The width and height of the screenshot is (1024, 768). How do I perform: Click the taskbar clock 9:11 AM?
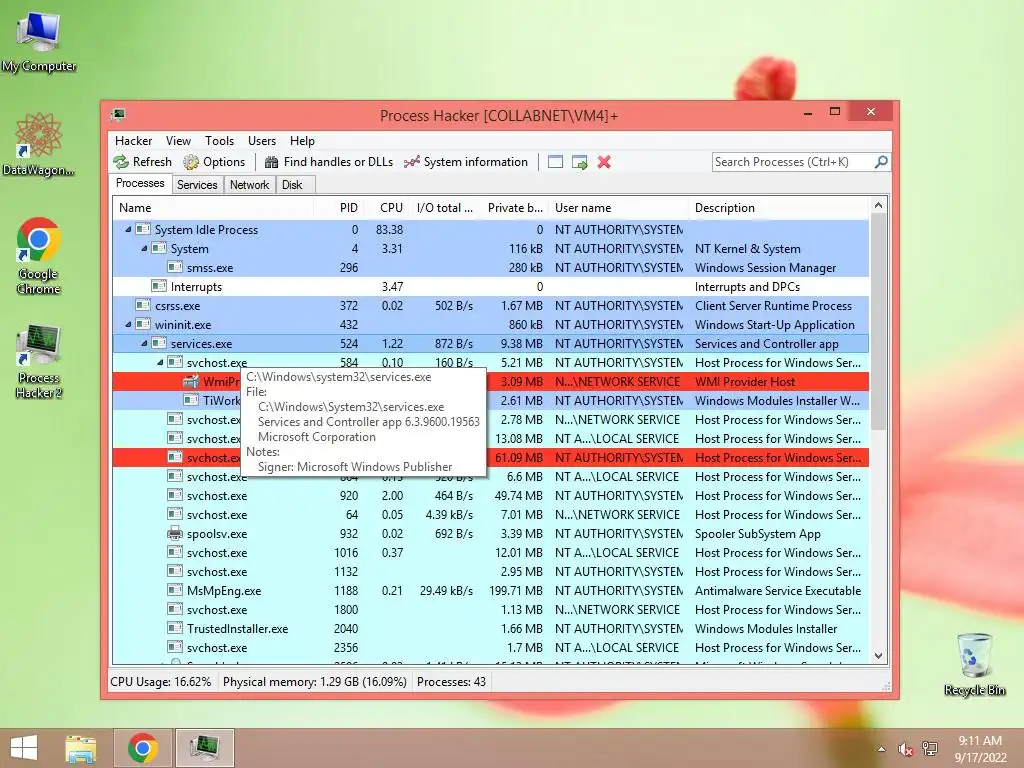(x=980, y=749)
